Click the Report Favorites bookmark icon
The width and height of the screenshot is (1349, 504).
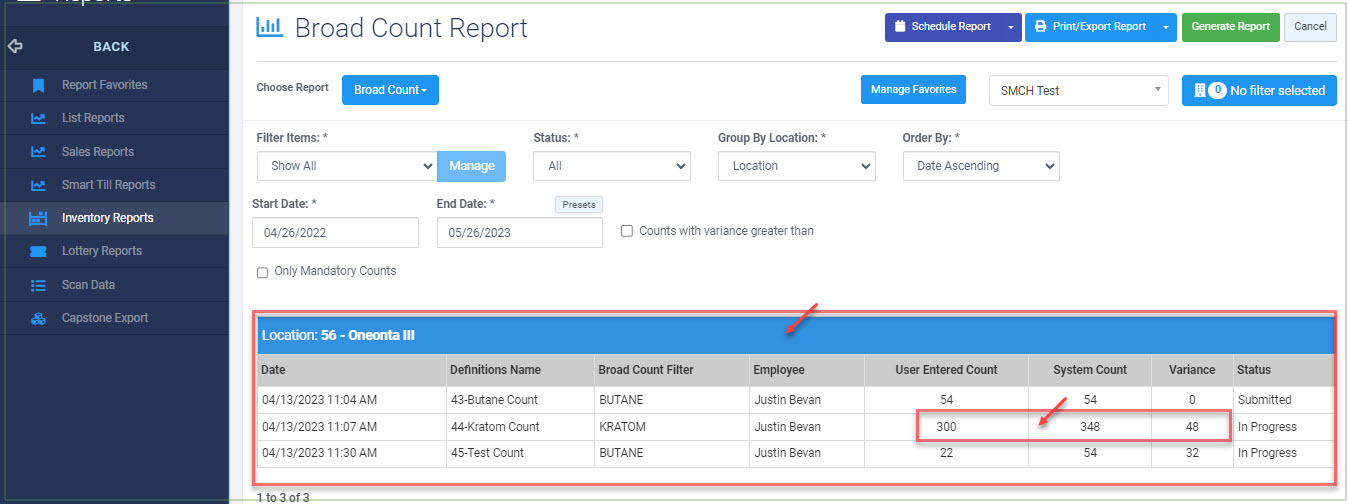pyautogui.click(x=38, y=85)
